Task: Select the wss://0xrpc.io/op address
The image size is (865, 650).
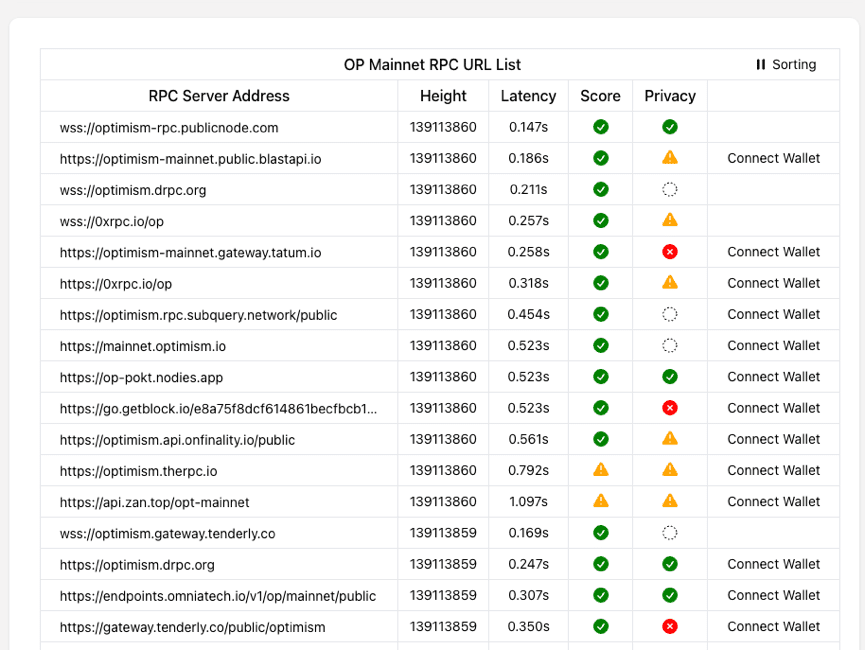Action: (112, 221)
